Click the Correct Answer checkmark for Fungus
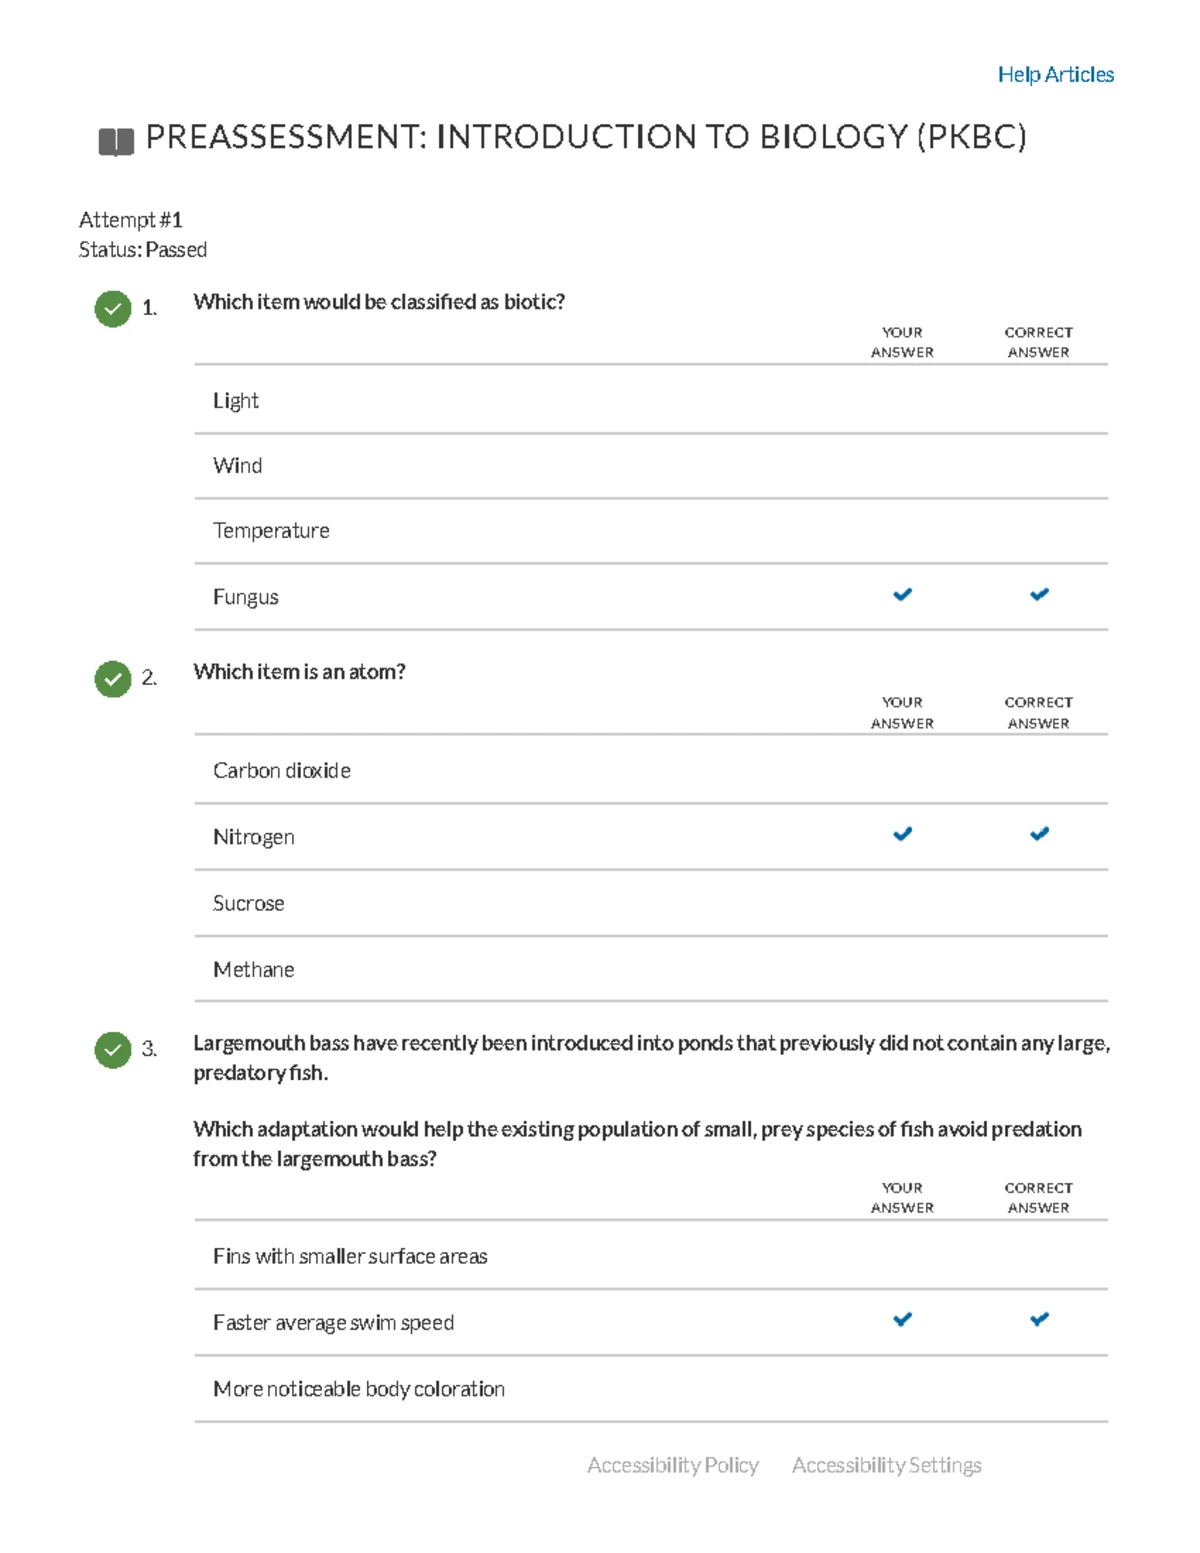 coord(1039,595)
